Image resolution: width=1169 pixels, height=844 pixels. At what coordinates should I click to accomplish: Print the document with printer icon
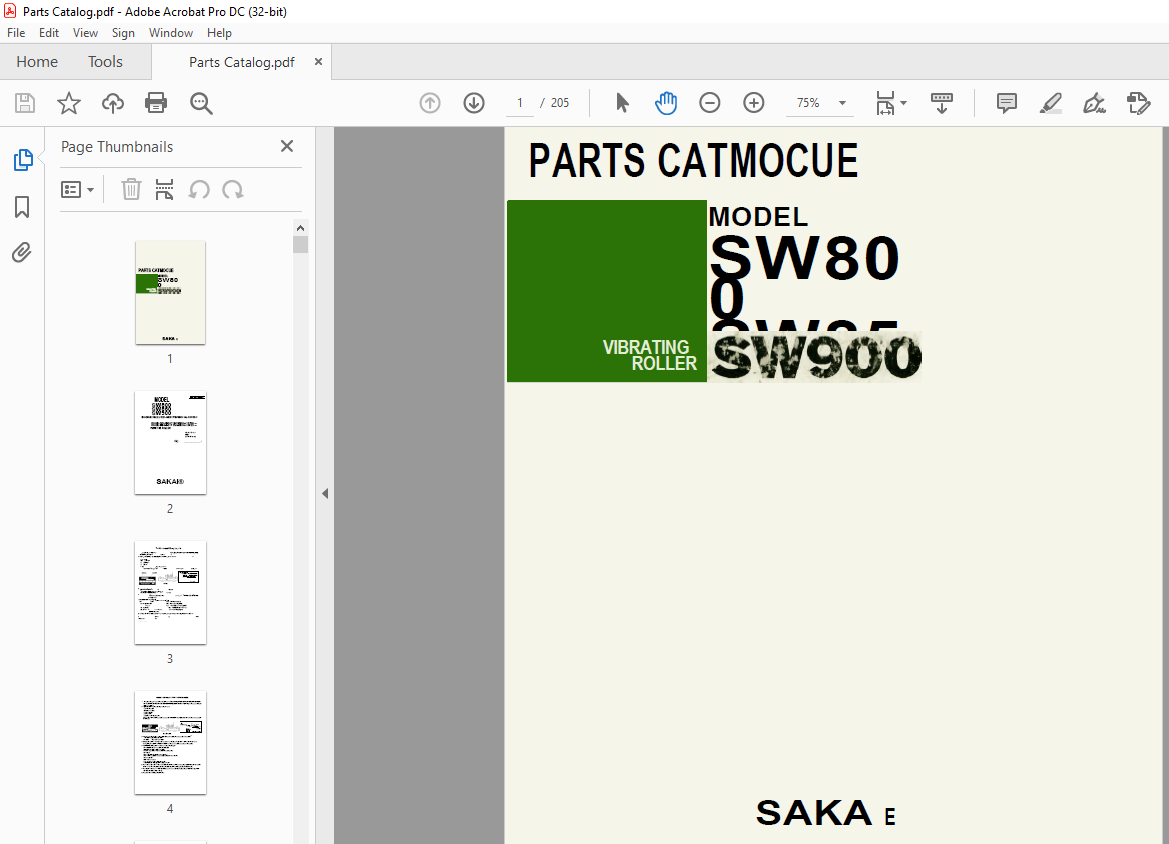(156, 103)
